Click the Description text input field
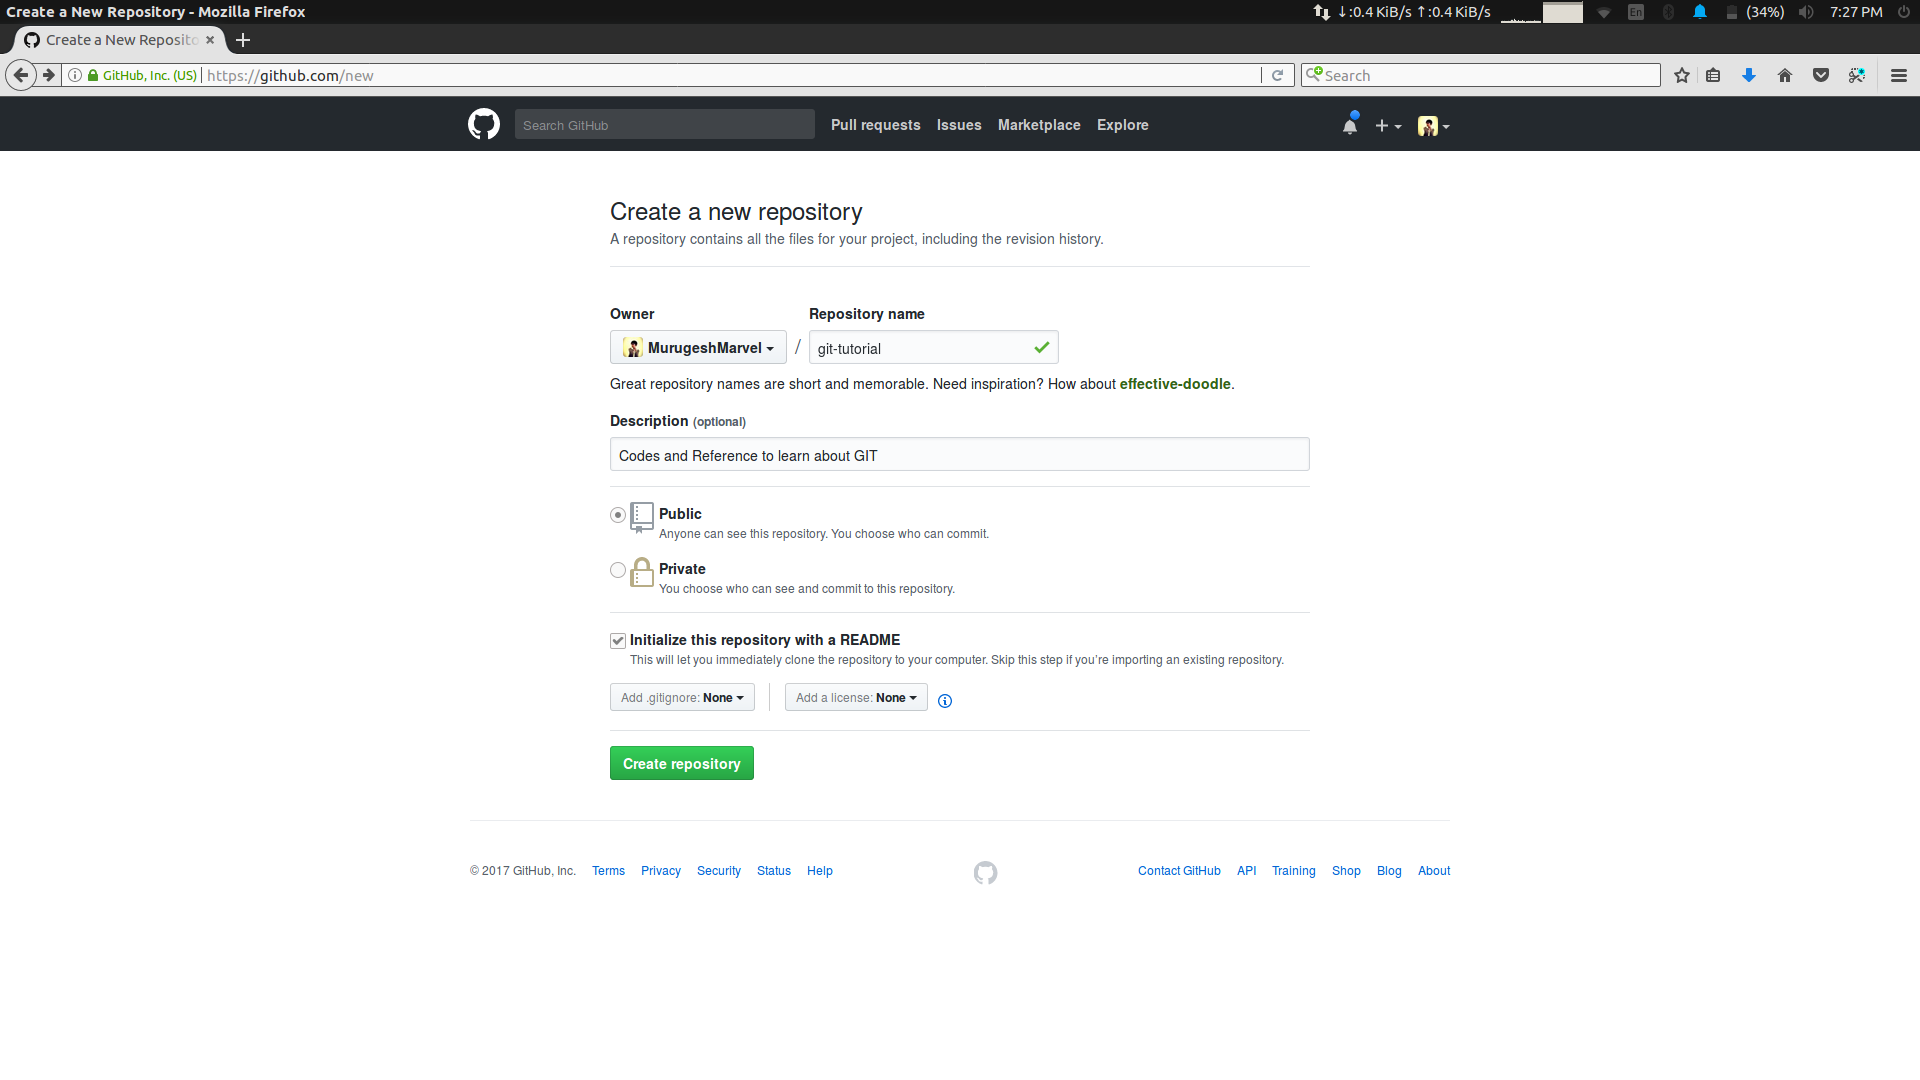Image resolution: width=1920 pixels, height=1080 pixels. pos(959,455)
